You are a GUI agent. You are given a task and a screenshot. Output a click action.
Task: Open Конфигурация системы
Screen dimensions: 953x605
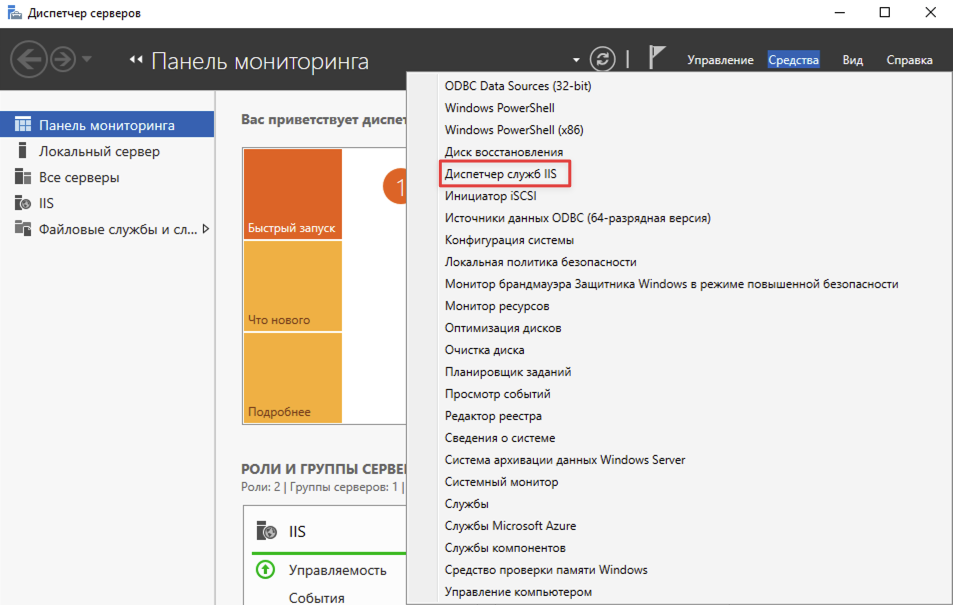[509, 240]
